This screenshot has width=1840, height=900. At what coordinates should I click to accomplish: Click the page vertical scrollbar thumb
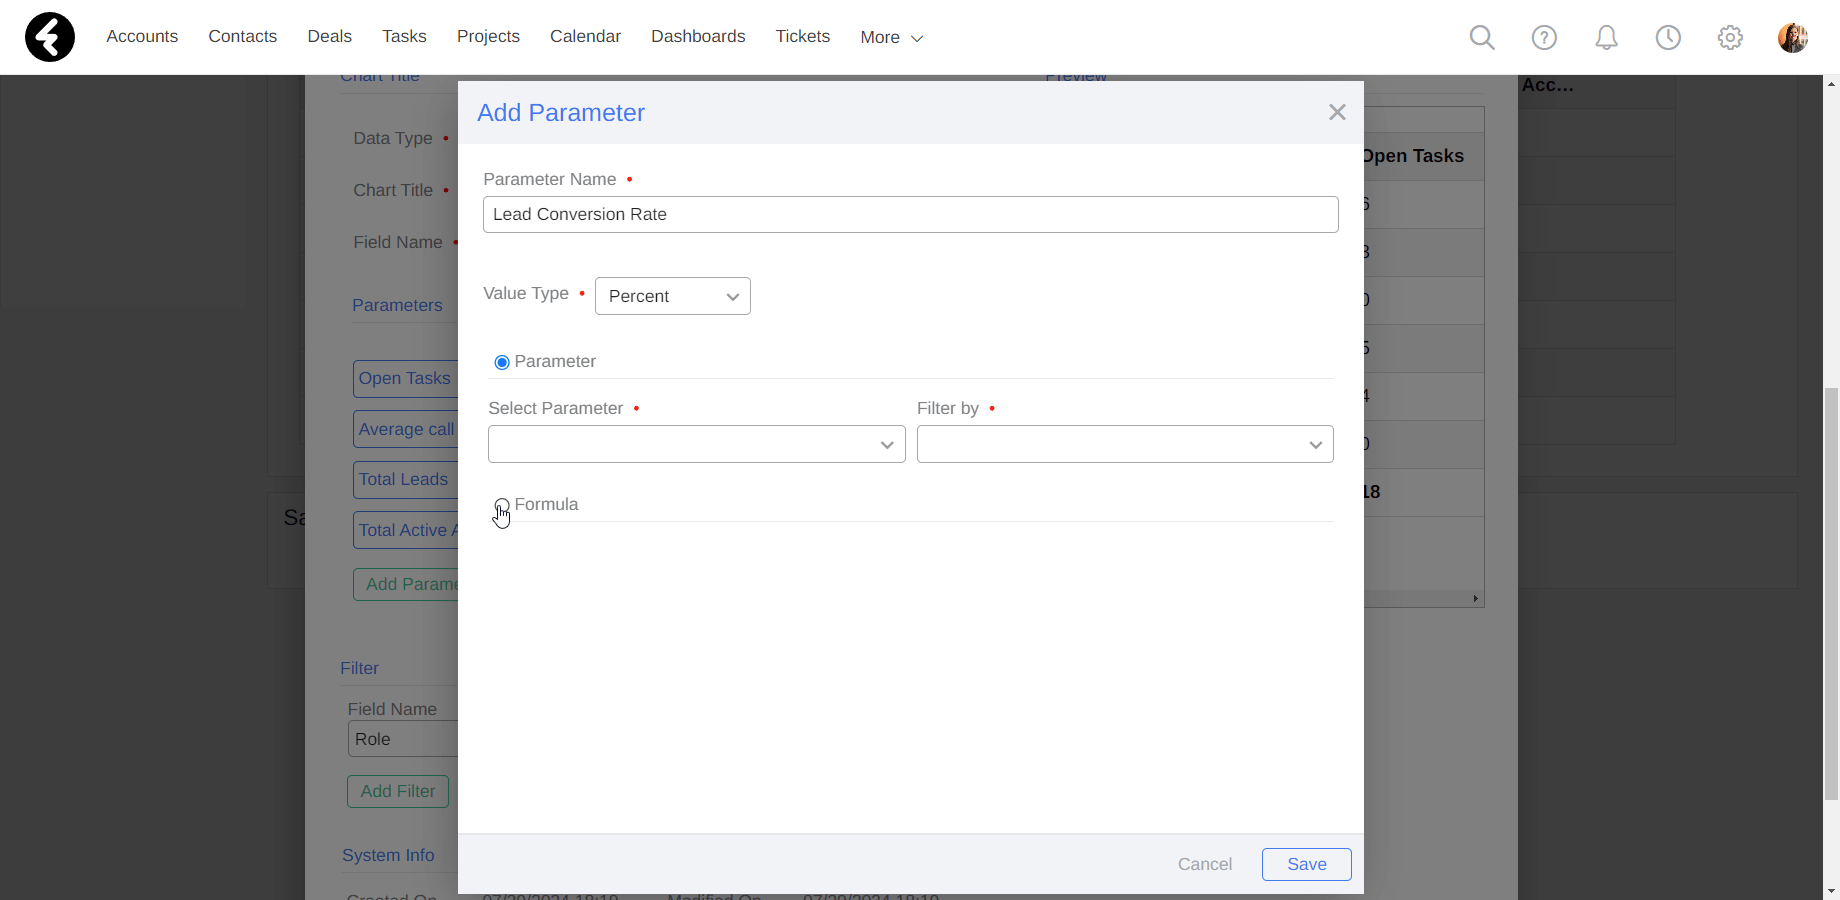click(1831, 594)
